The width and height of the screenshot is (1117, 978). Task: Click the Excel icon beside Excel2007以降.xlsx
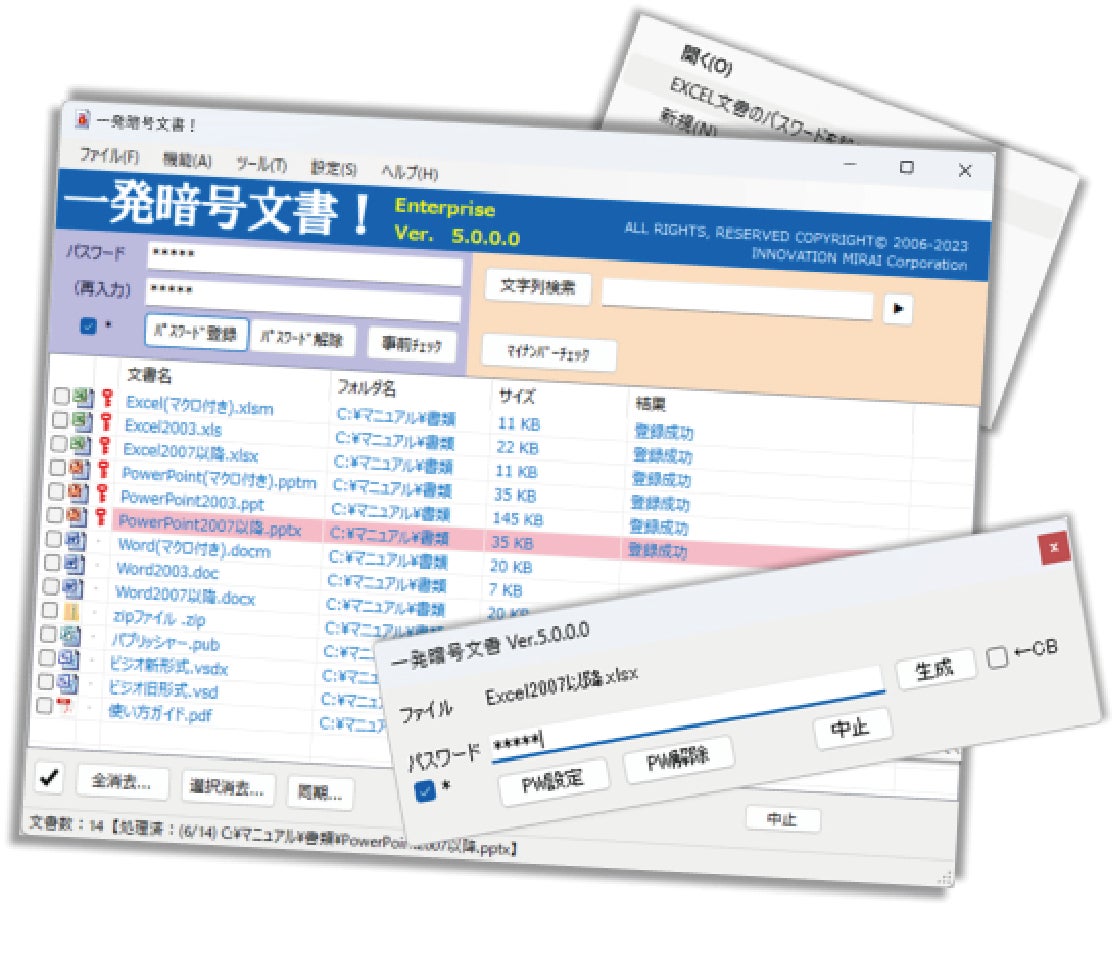pos(80,445)
